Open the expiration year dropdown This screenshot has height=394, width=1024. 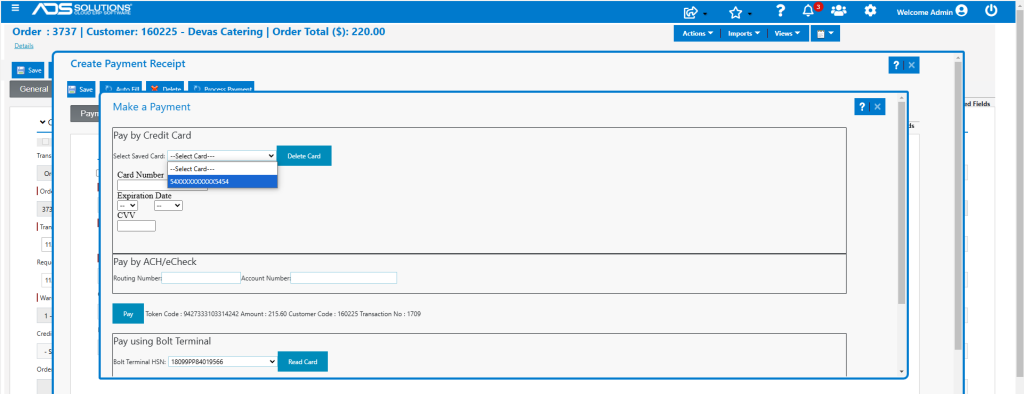[x=168, y=205]
